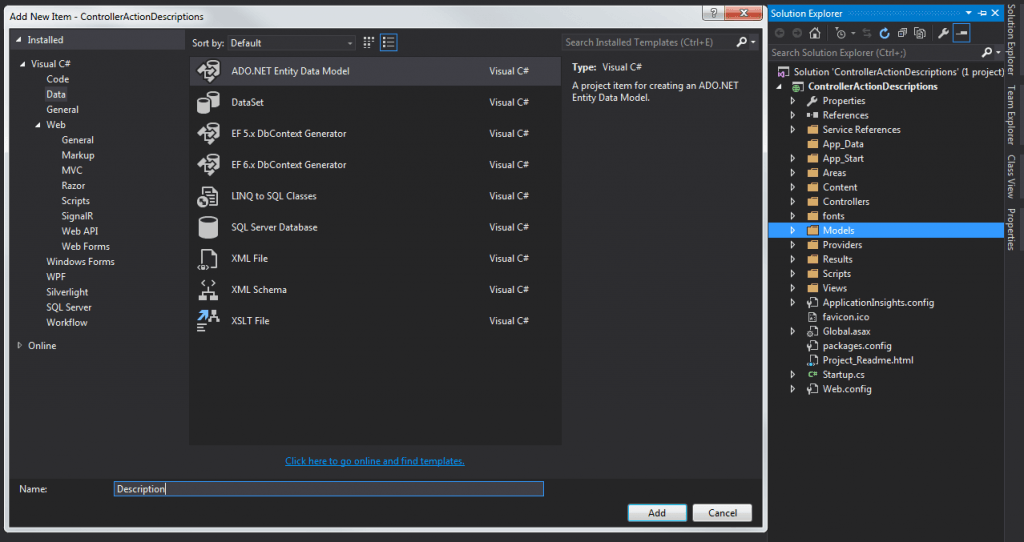
Task: Switch templates to small icons view
Action: point(369,42)
